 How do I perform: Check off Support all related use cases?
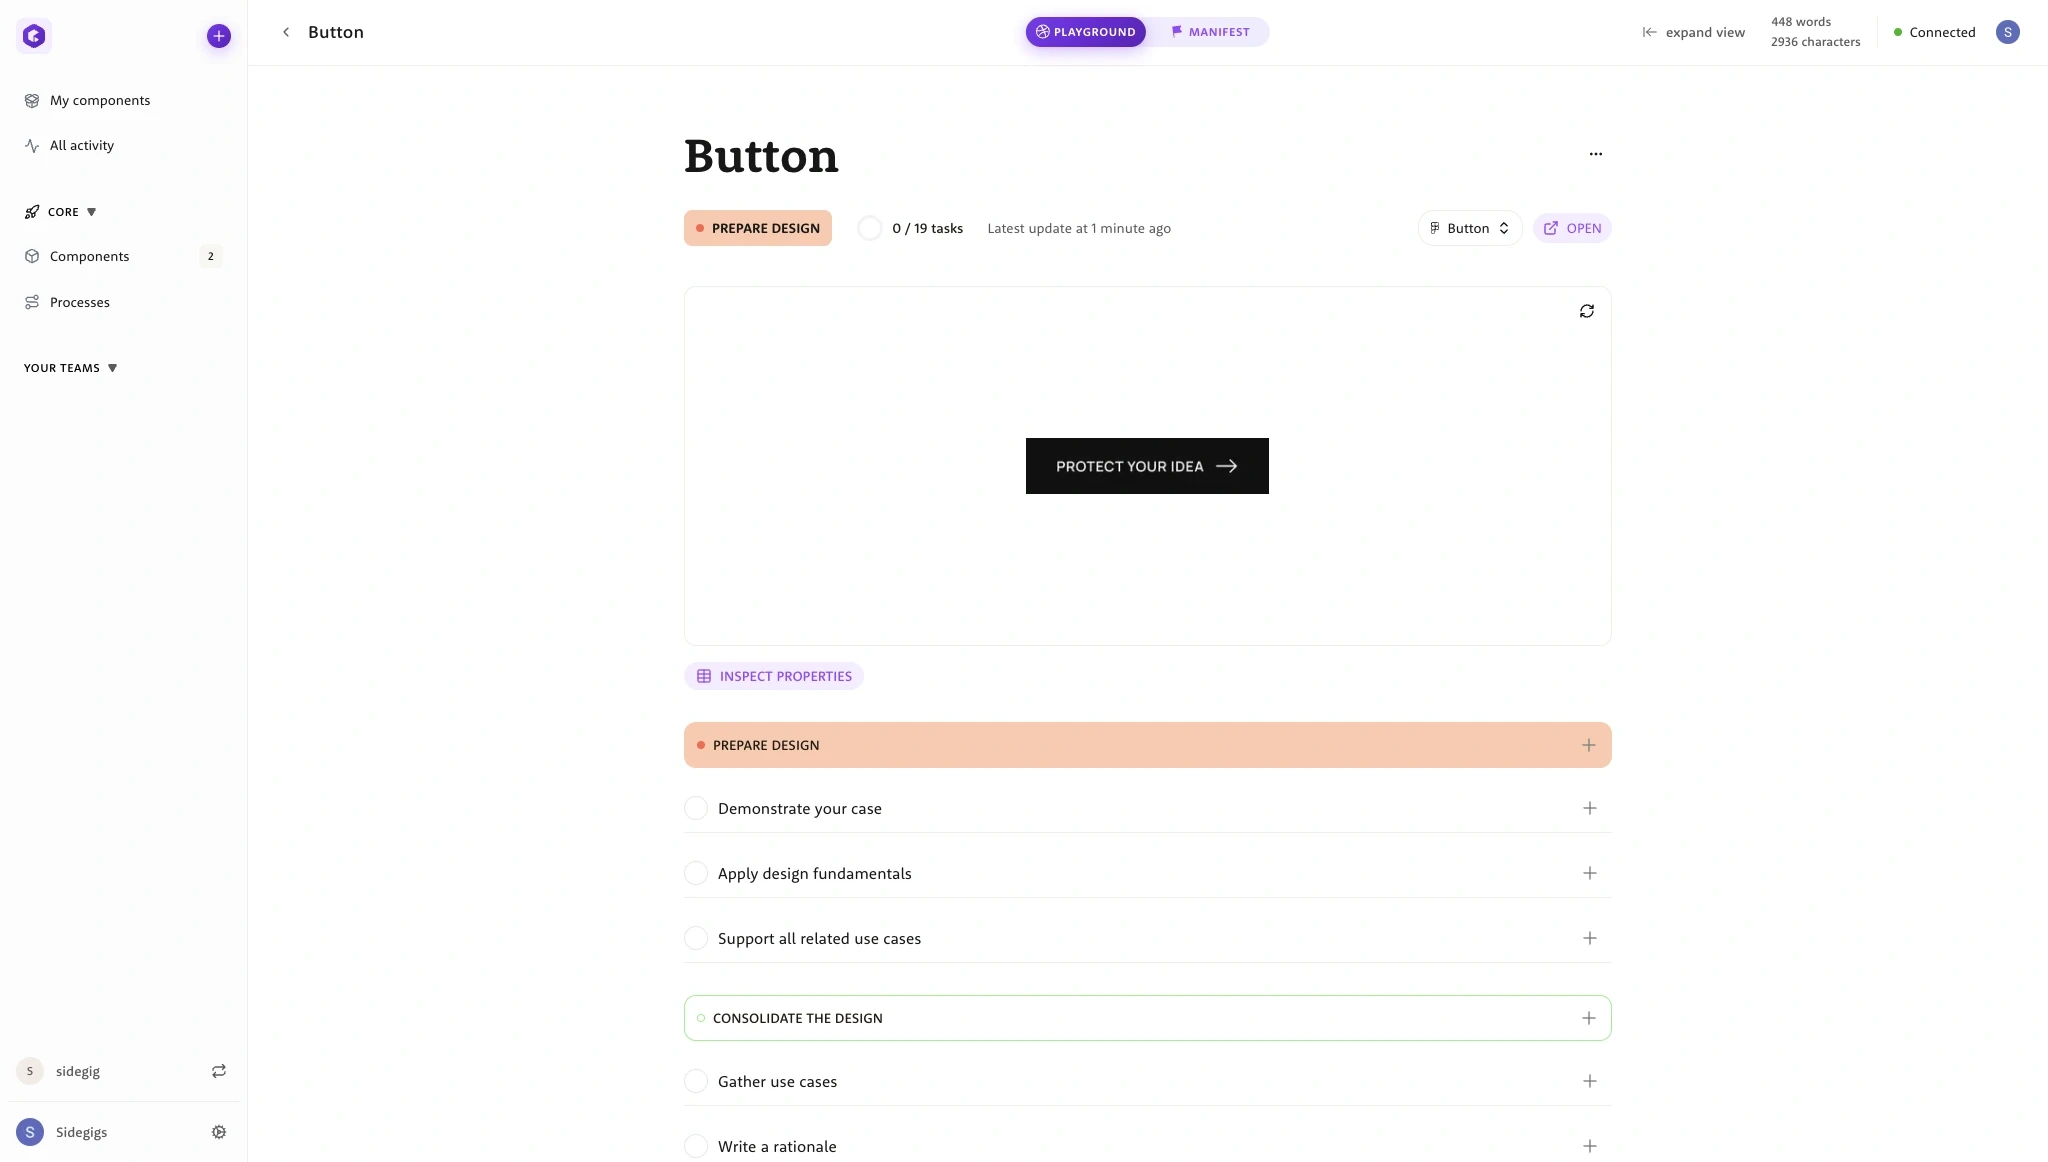[696, 938]
